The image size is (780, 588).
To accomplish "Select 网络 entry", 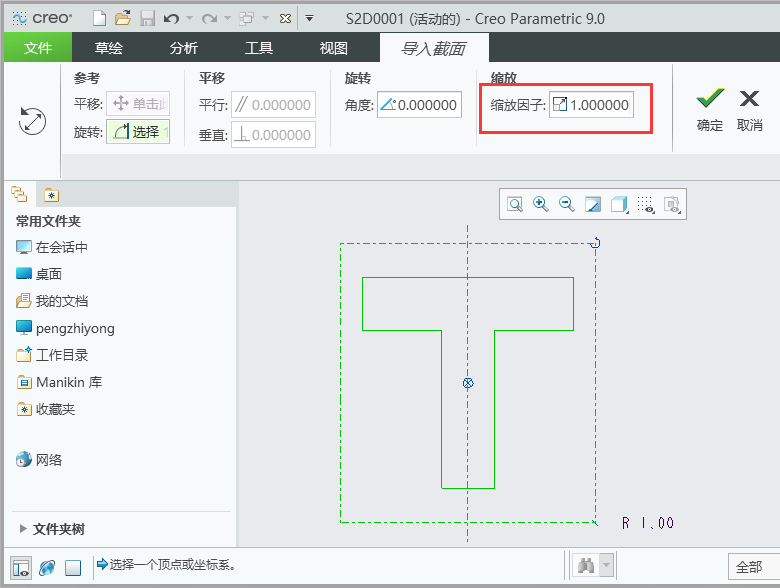I will tap(39, 460).
